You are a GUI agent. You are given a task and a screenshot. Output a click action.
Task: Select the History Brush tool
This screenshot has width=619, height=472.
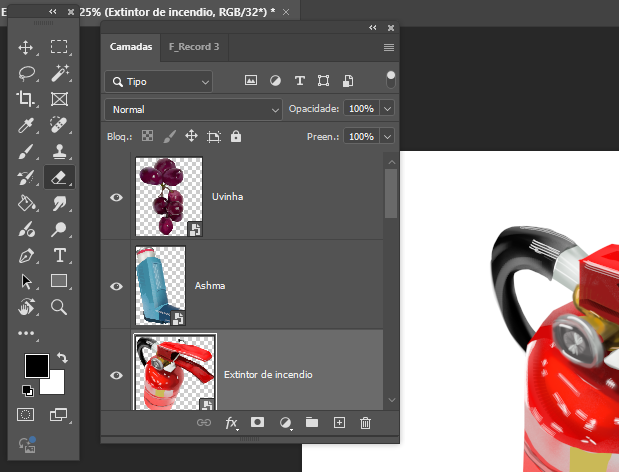pyautogui.click(x=26, y=177)
